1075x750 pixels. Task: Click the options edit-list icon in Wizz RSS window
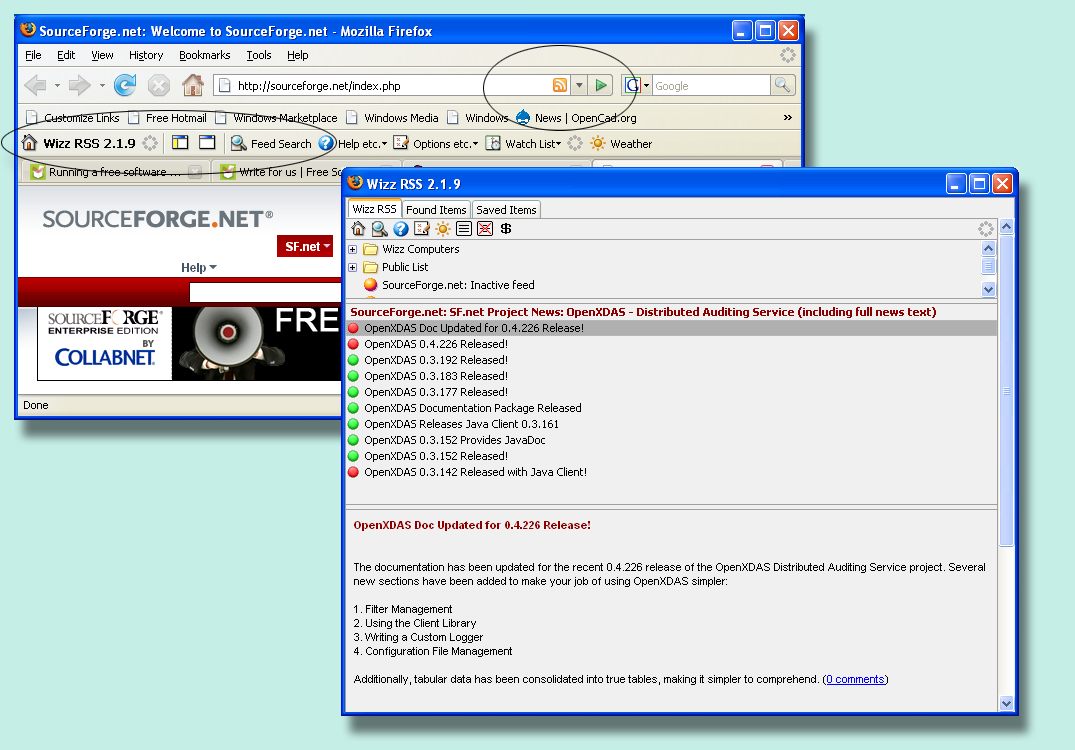coord(422,229)
